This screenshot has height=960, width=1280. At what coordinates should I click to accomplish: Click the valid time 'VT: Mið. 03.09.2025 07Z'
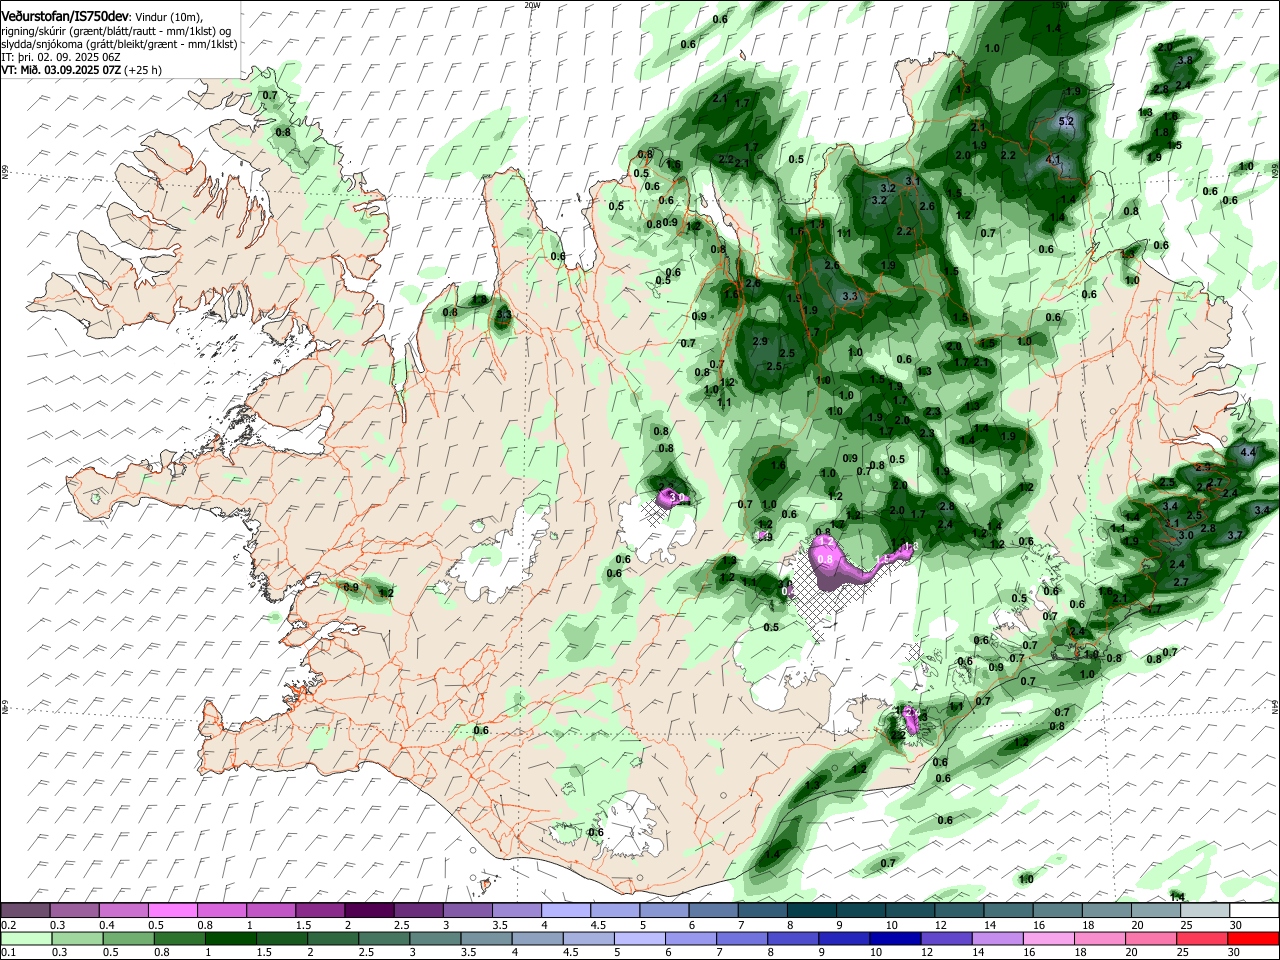click(x=61, y=70)
